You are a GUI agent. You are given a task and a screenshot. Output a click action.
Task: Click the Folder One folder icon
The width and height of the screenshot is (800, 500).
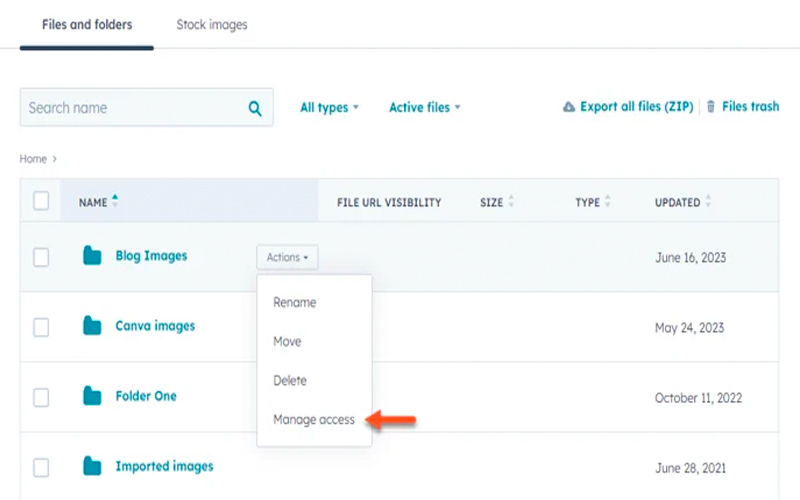[92, 396]
